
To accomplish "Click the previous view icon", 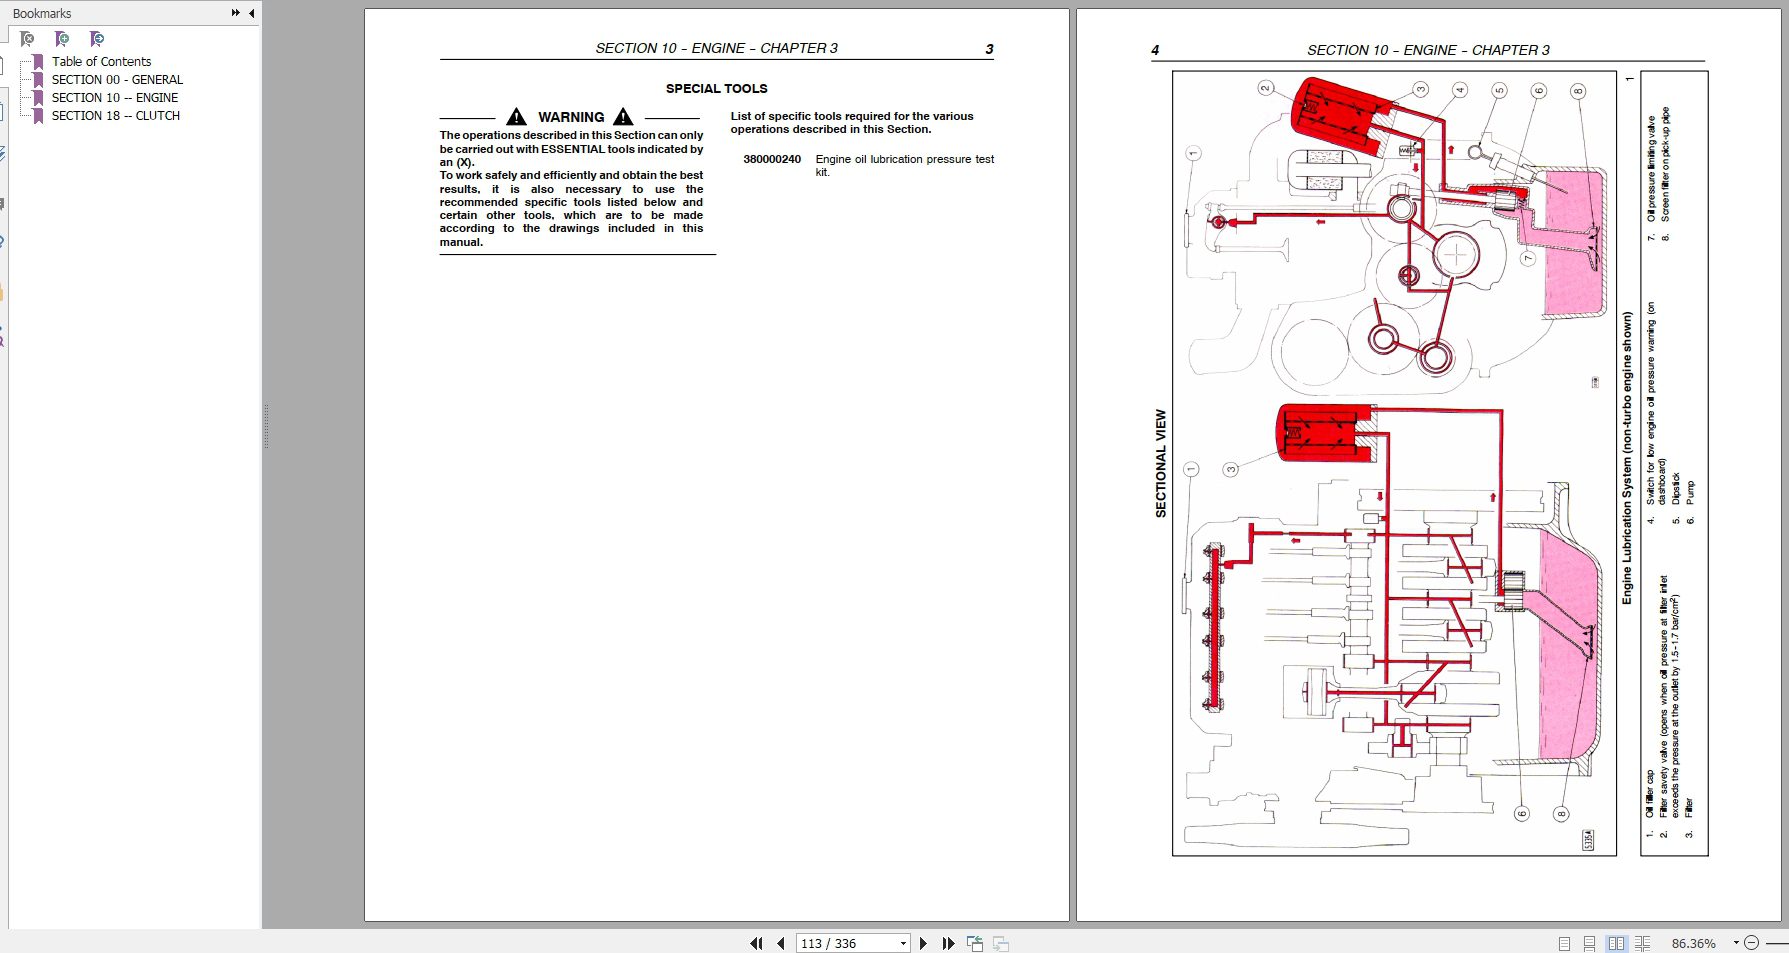I will click(975, 943).
